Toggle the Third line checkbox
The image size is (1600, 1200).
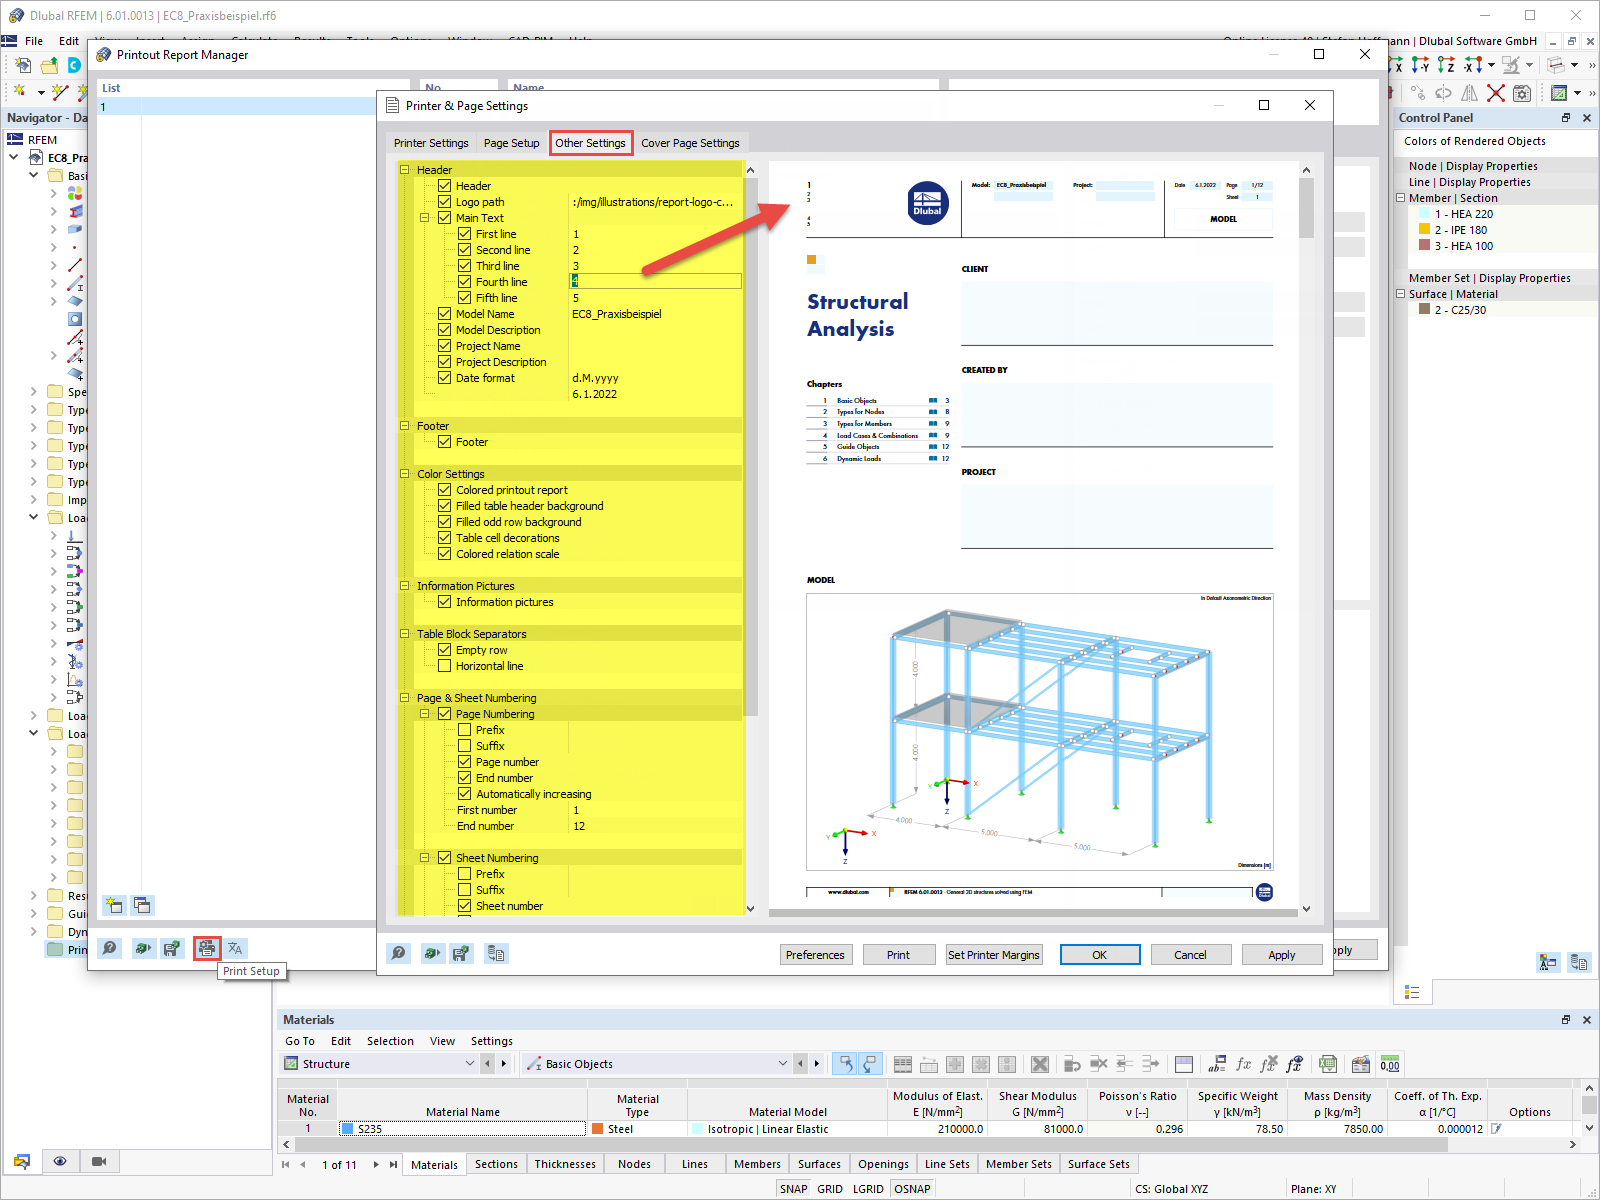tap(465, 266)
